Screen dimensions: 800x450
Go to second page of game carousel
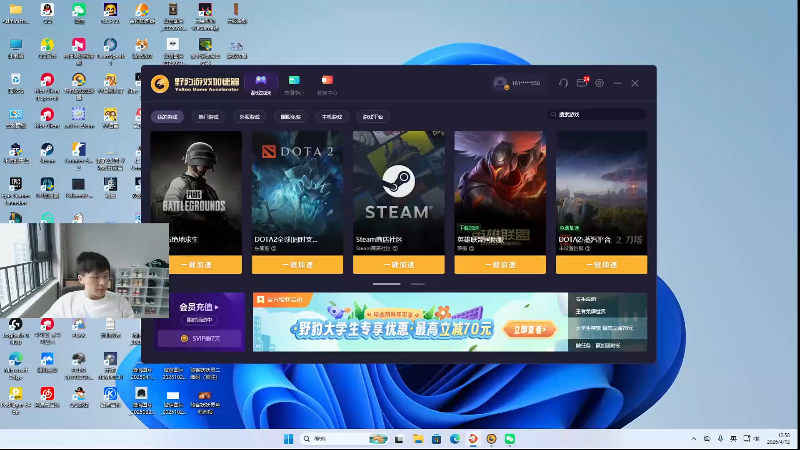pyautogui.click(x=418, y=284)
